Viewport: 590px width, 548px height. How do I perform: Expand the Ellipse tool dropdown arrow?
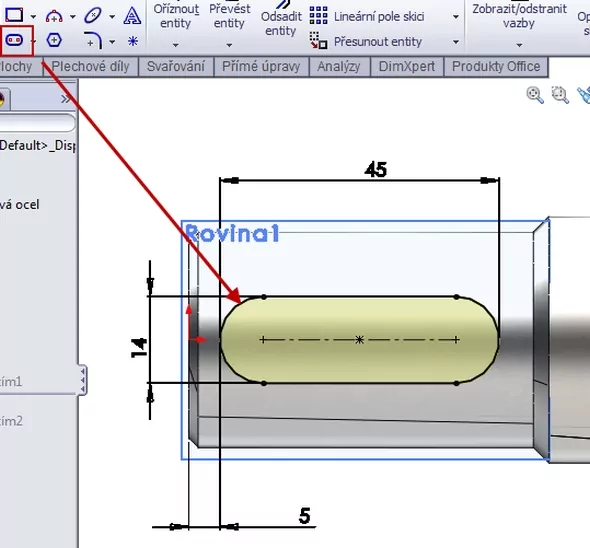point(112,17)
